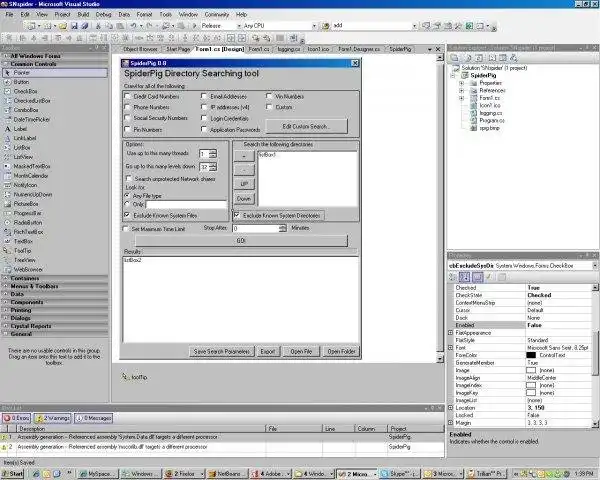This screenshot has width=600, height=480.
Task: Switch to the Start Page tab
Action: coord(178,49)
